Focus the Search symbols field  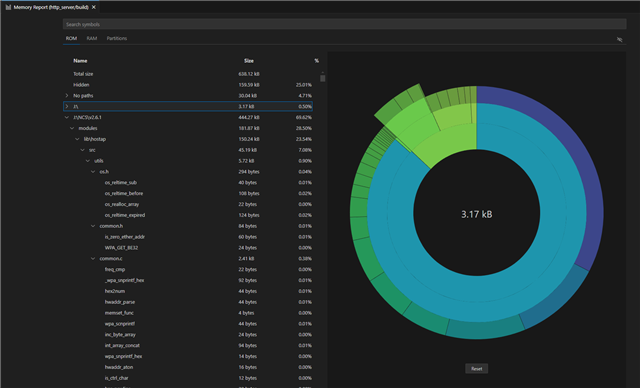click(344, 24)
